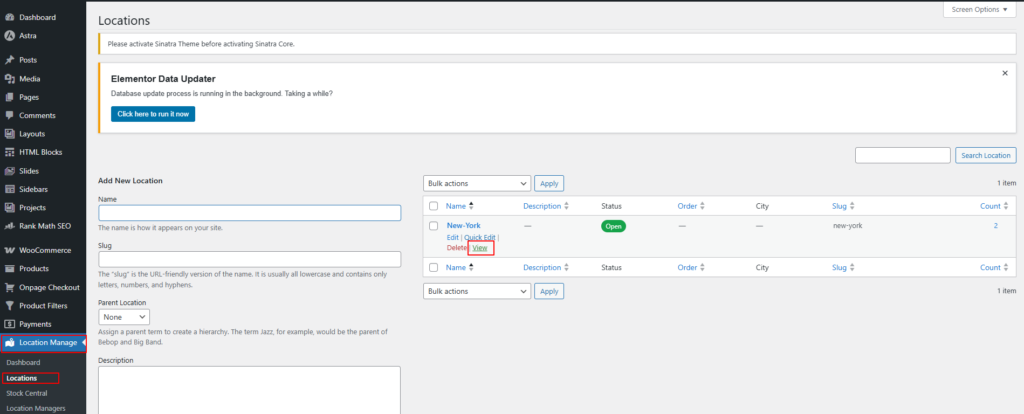Image resolution: width=1024 pixels, height=414 pixels.
Task: Click the View link under New-York
Action: (480, 248)
